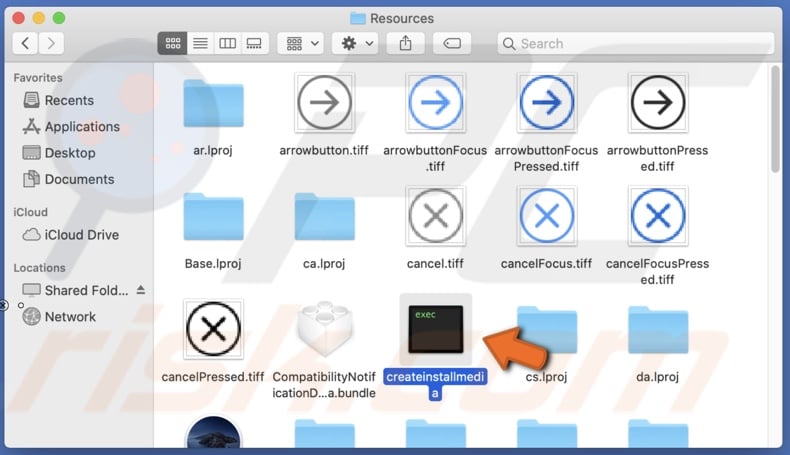This screenshot has width=790, height=455.
Task: Go forward with the right chevron button
Action: pyautogui.click(x=51, y=43)
